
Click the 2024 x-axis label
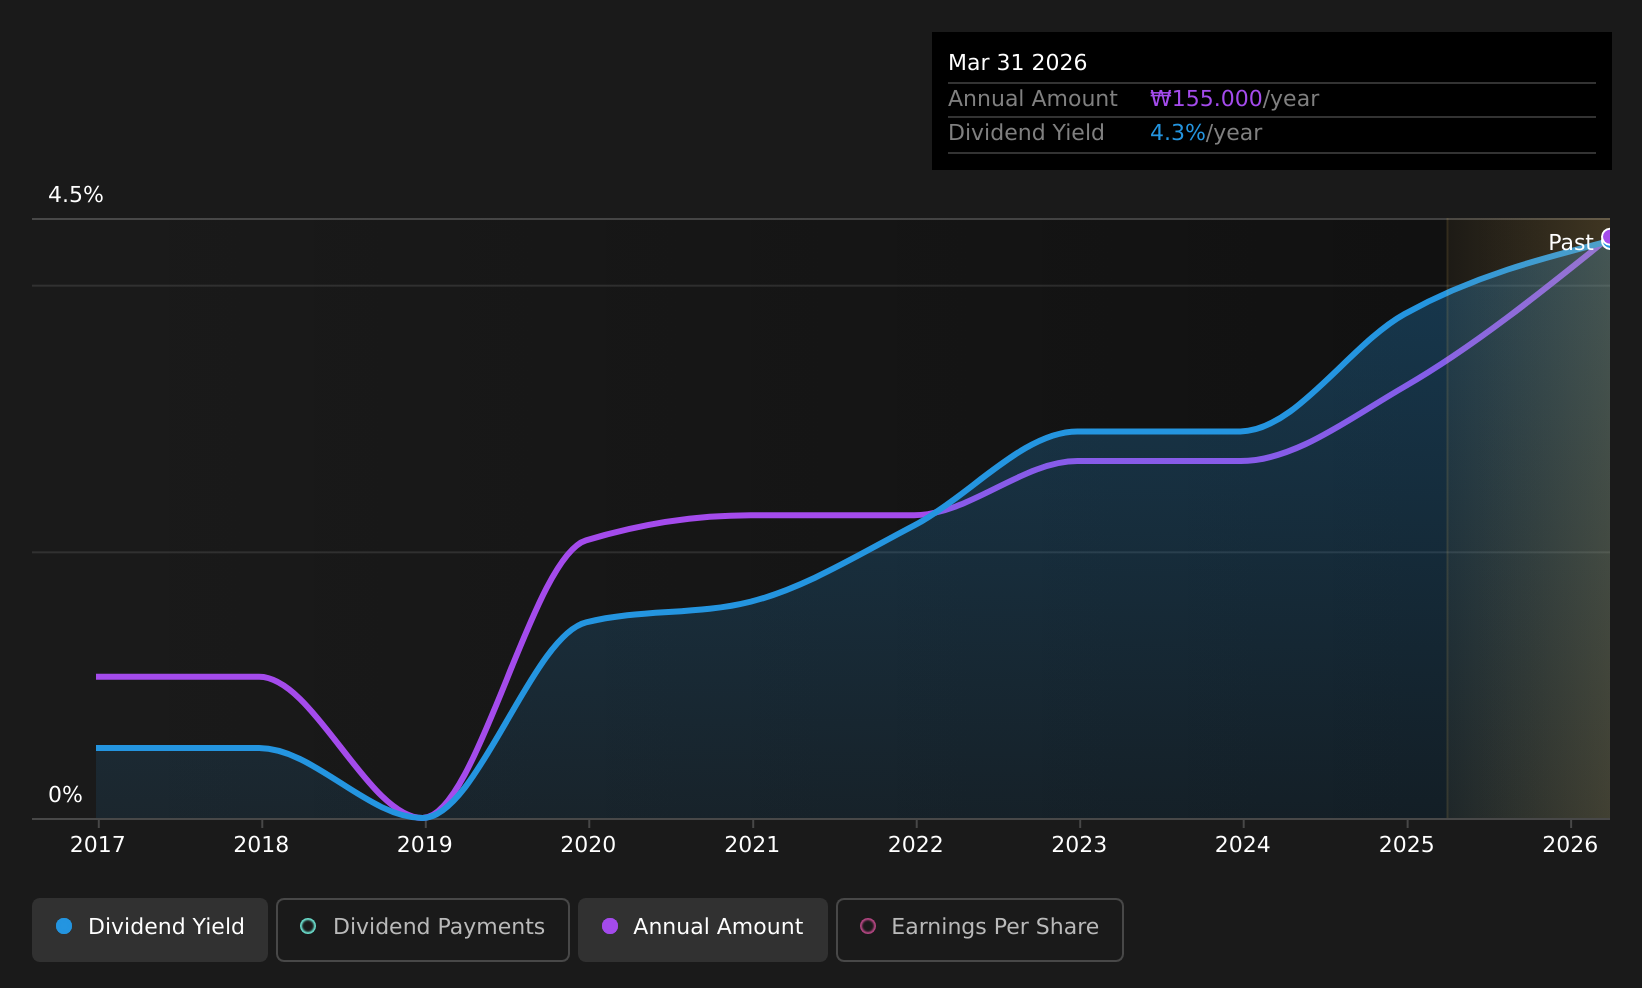click(x=1243, y=845)
